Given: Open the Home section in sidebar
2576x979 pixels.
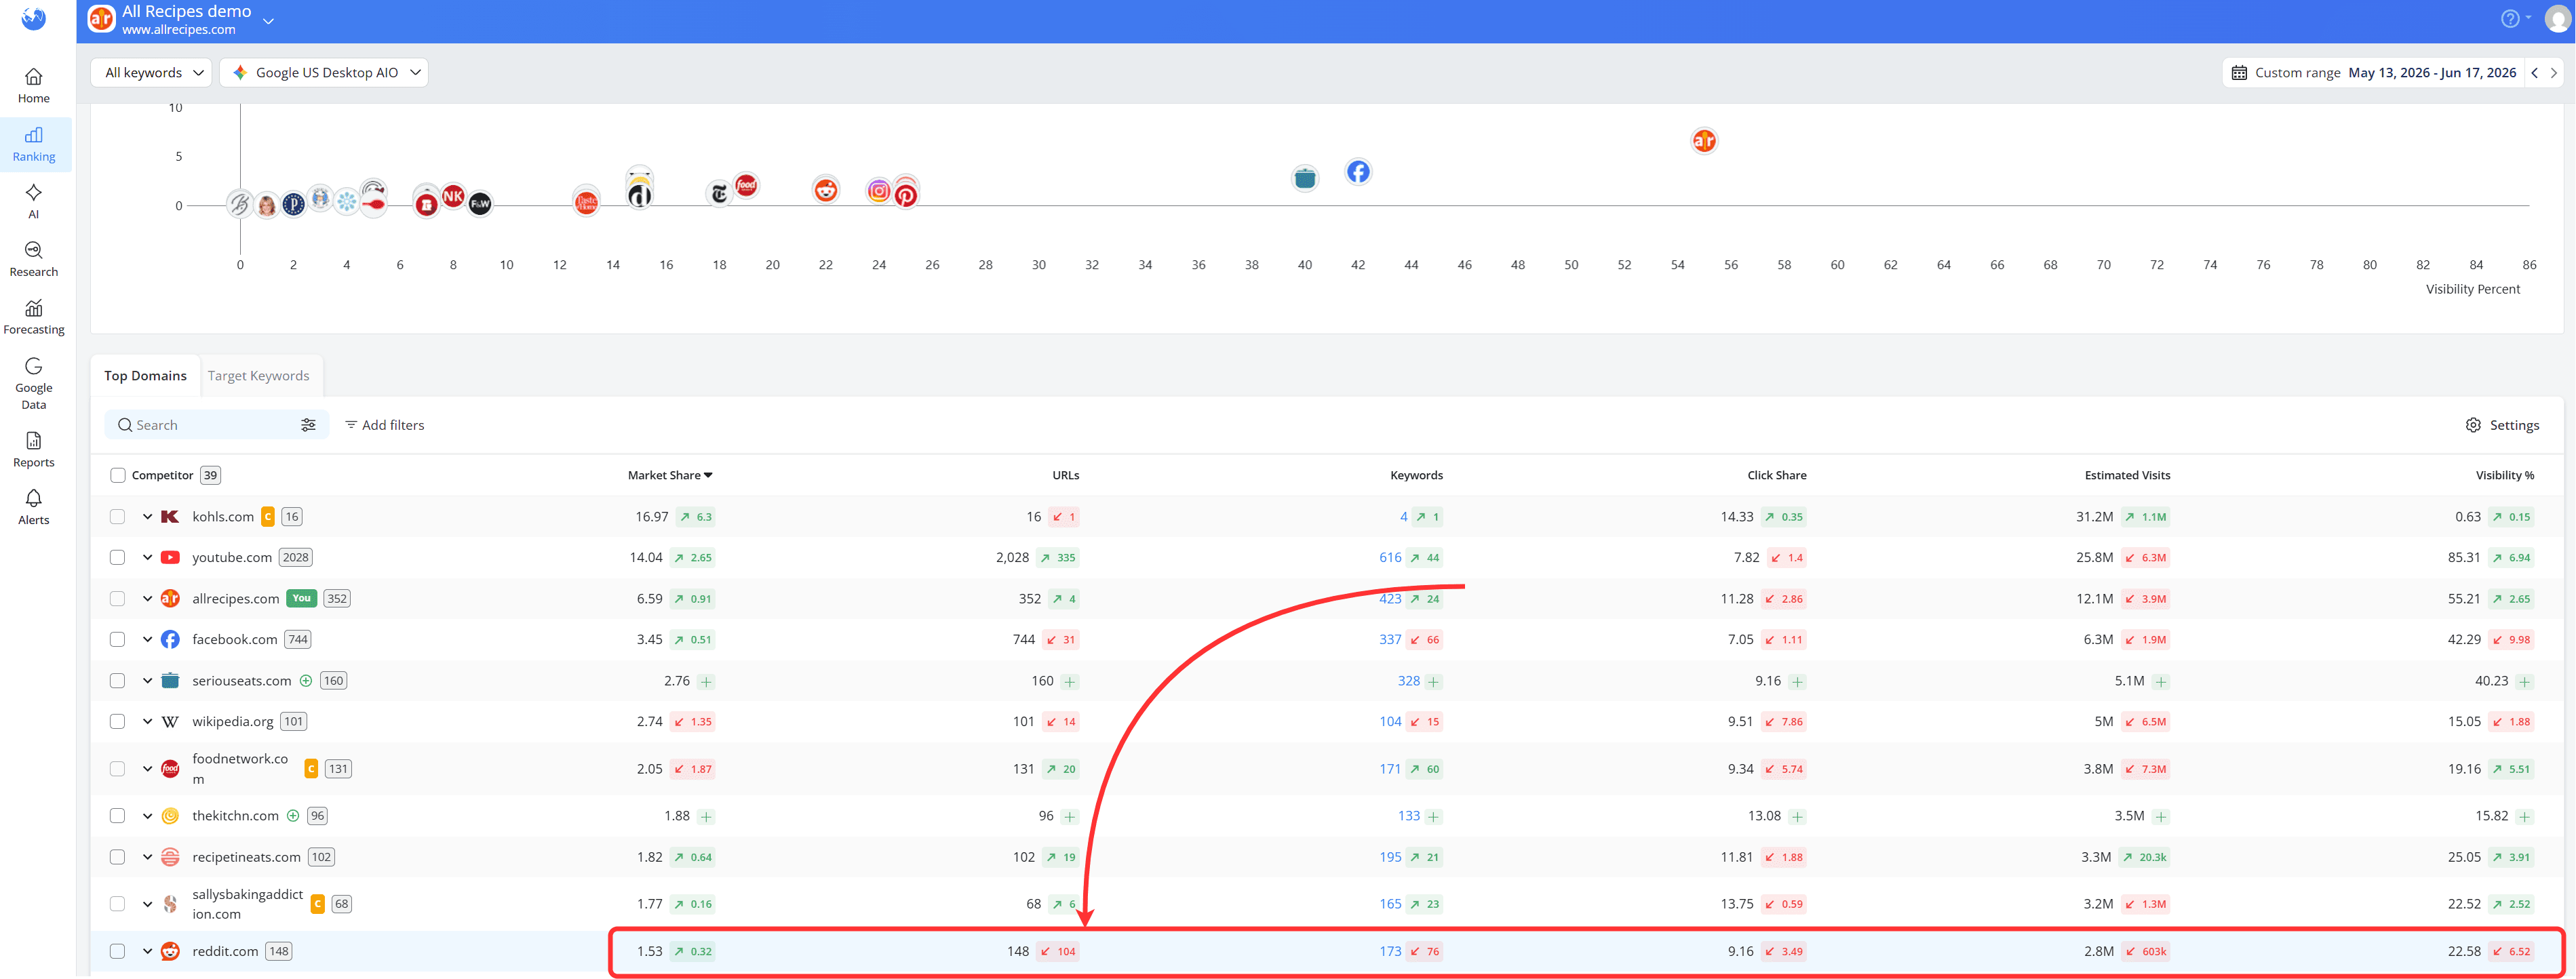Looking at the screenshot, I should click(33, 86).
